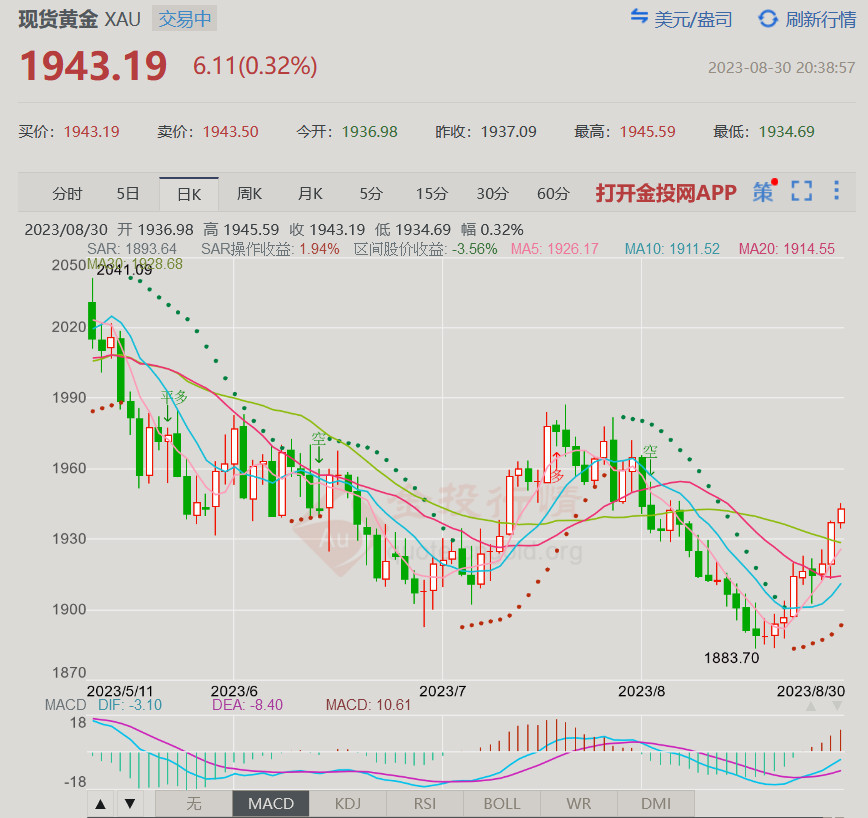Click the down arrow below the MACD chart
Screen dimensions: 868x818
coord(129,804)
